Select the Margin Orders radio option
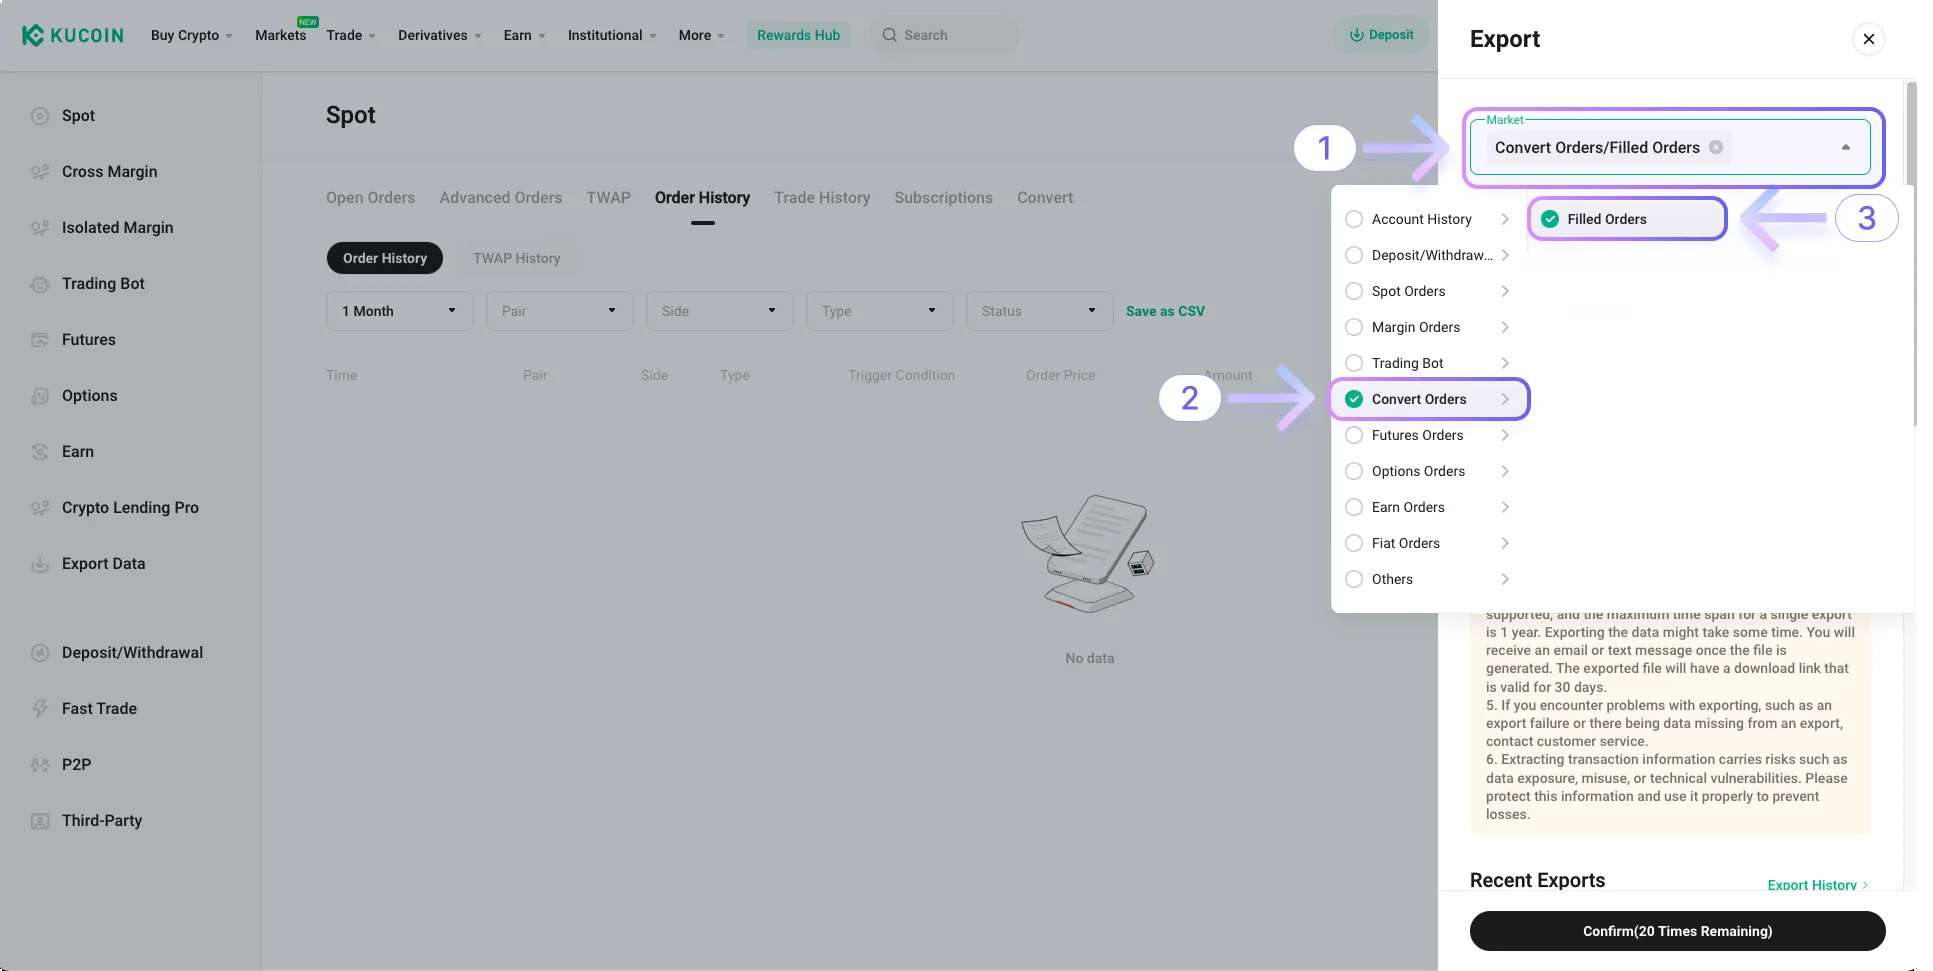Viewport: 1933px width, 971px height. (1354, 327)
